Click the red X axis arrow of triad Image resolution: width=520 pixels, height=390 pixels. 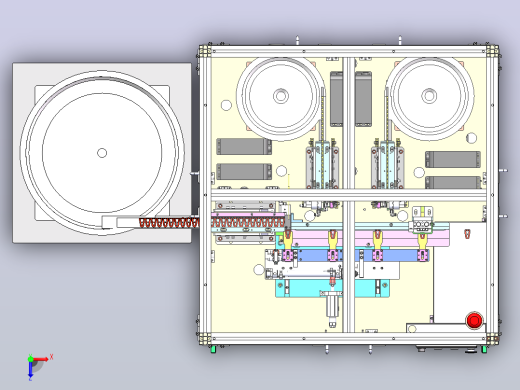coord(41,359)
